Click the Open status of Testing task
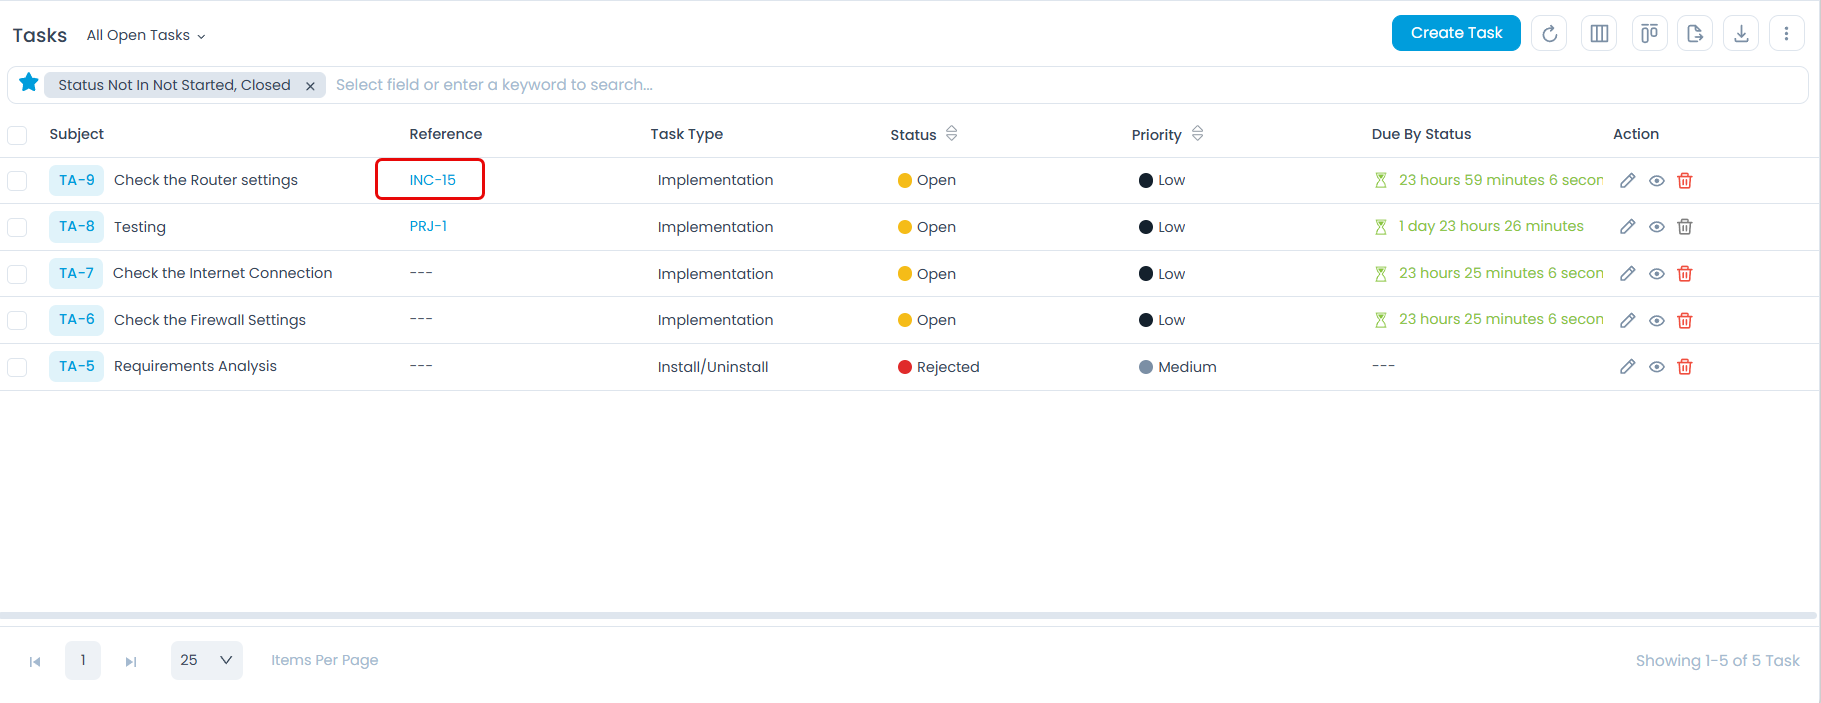The width and height of the screenshot is (1821, 703). coord(927,227)
